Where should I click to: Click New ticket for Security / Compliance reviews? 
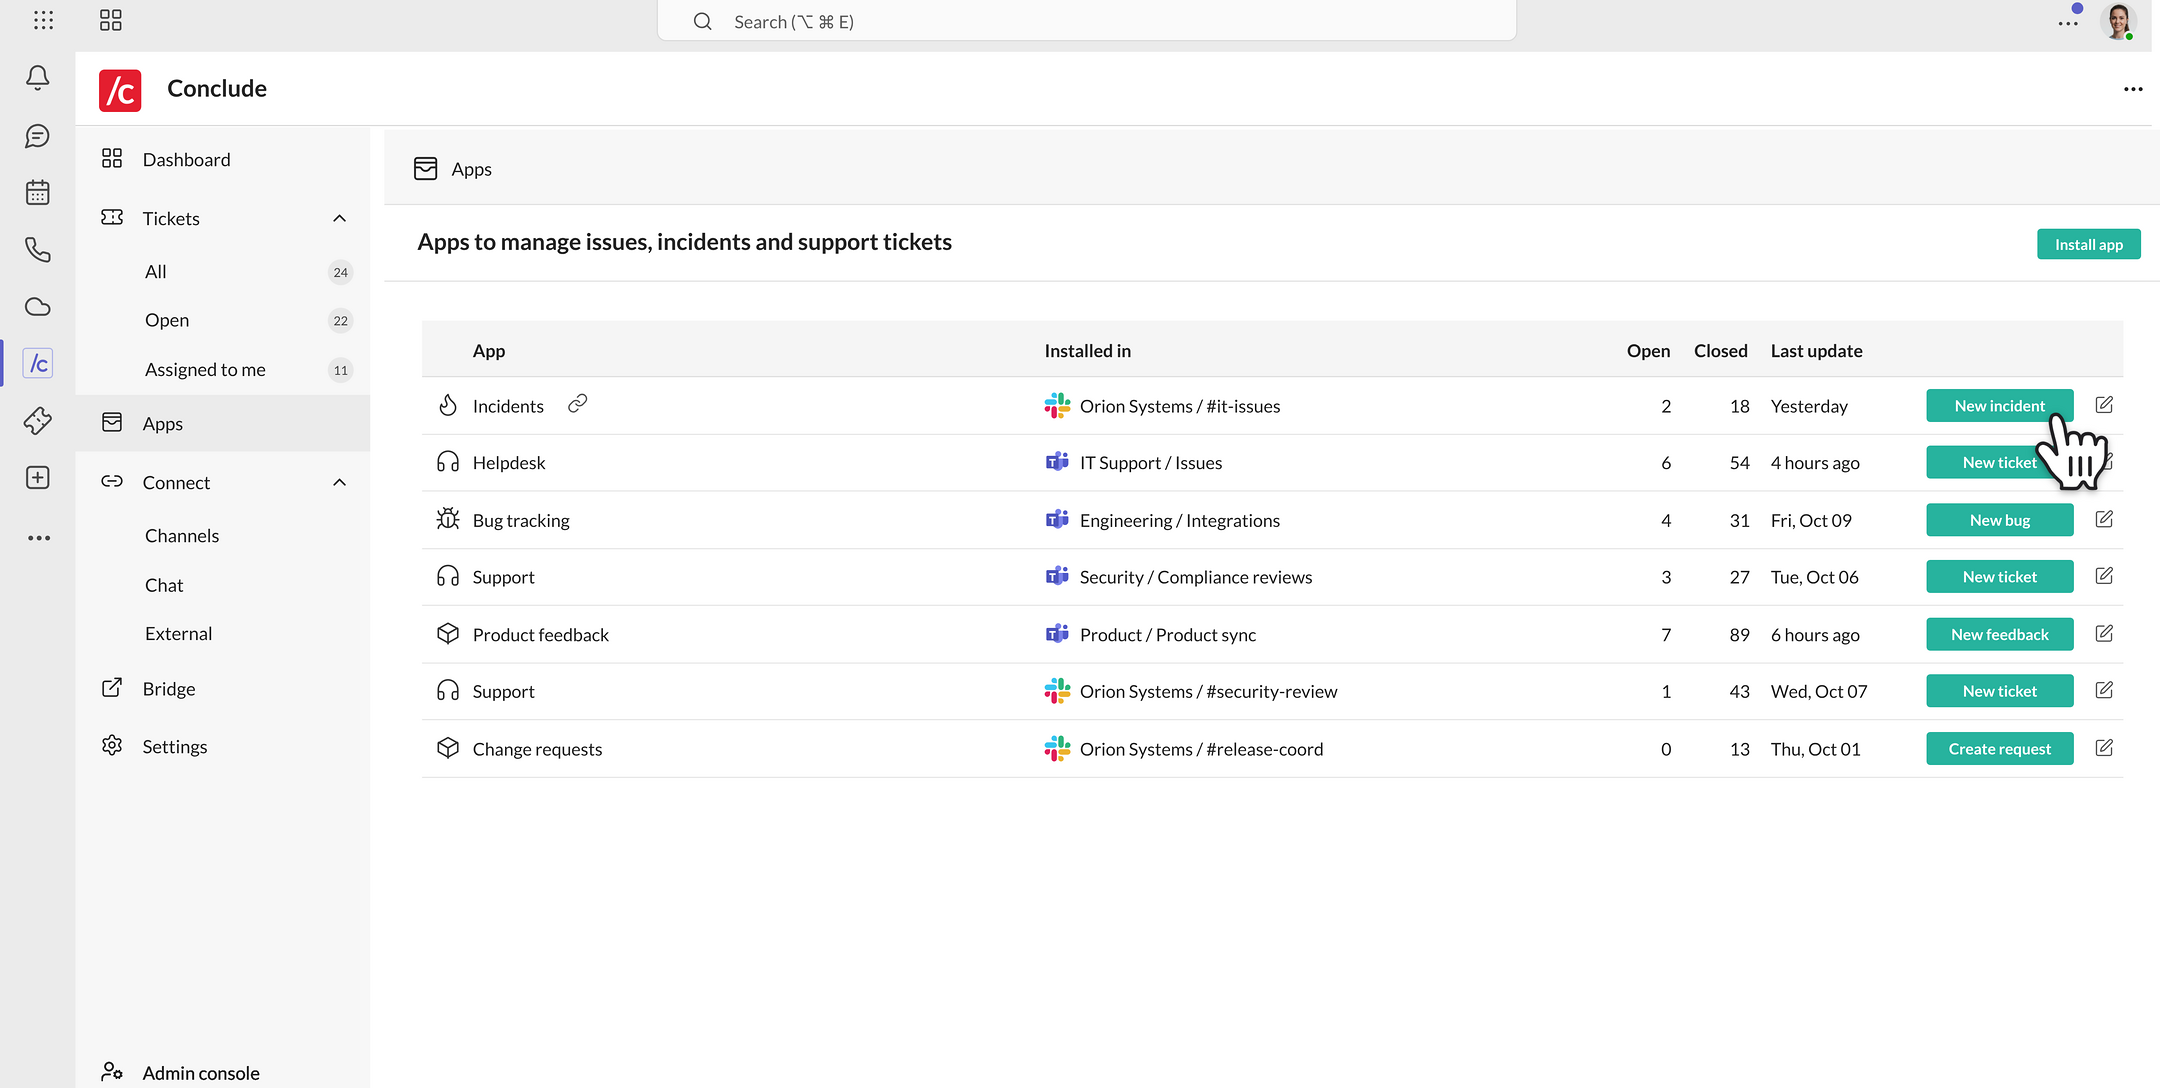(1999, 577)
